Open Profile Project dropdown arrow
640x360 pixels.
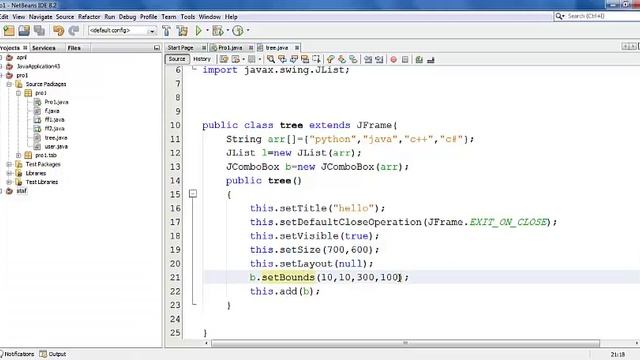click(248, 31)
